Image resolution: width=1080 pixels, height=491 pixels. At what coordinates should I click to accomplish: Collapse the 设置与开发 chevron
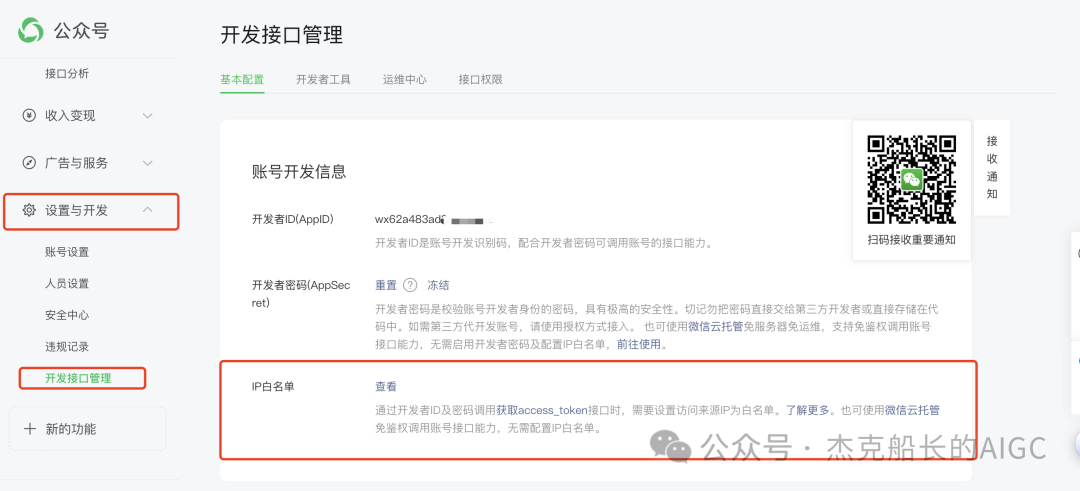pos(147,210)
